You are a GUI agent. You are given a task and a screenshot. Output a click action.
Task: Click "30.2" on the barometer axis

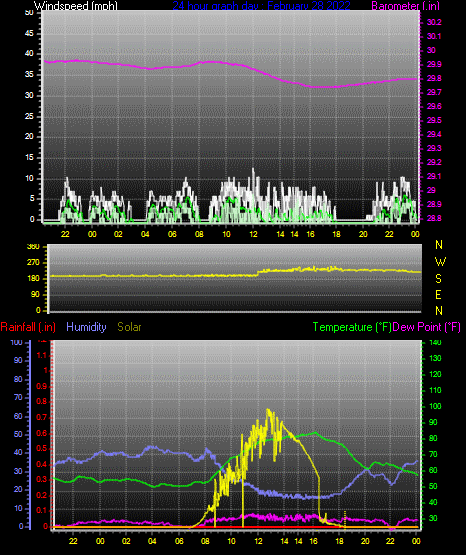pos(434,22)
